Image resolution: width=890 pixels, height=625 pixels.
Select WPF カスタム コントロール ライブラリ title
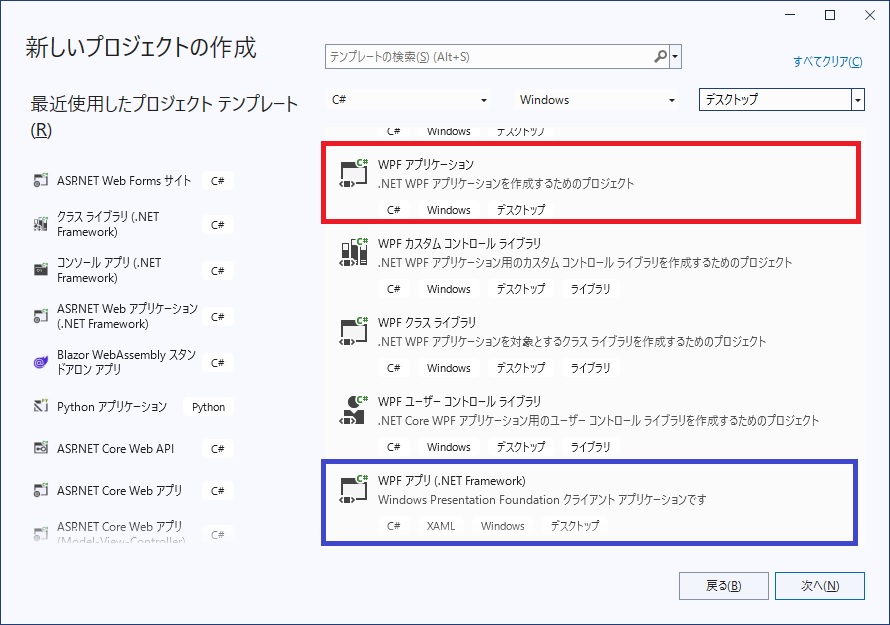coord(459,244)
